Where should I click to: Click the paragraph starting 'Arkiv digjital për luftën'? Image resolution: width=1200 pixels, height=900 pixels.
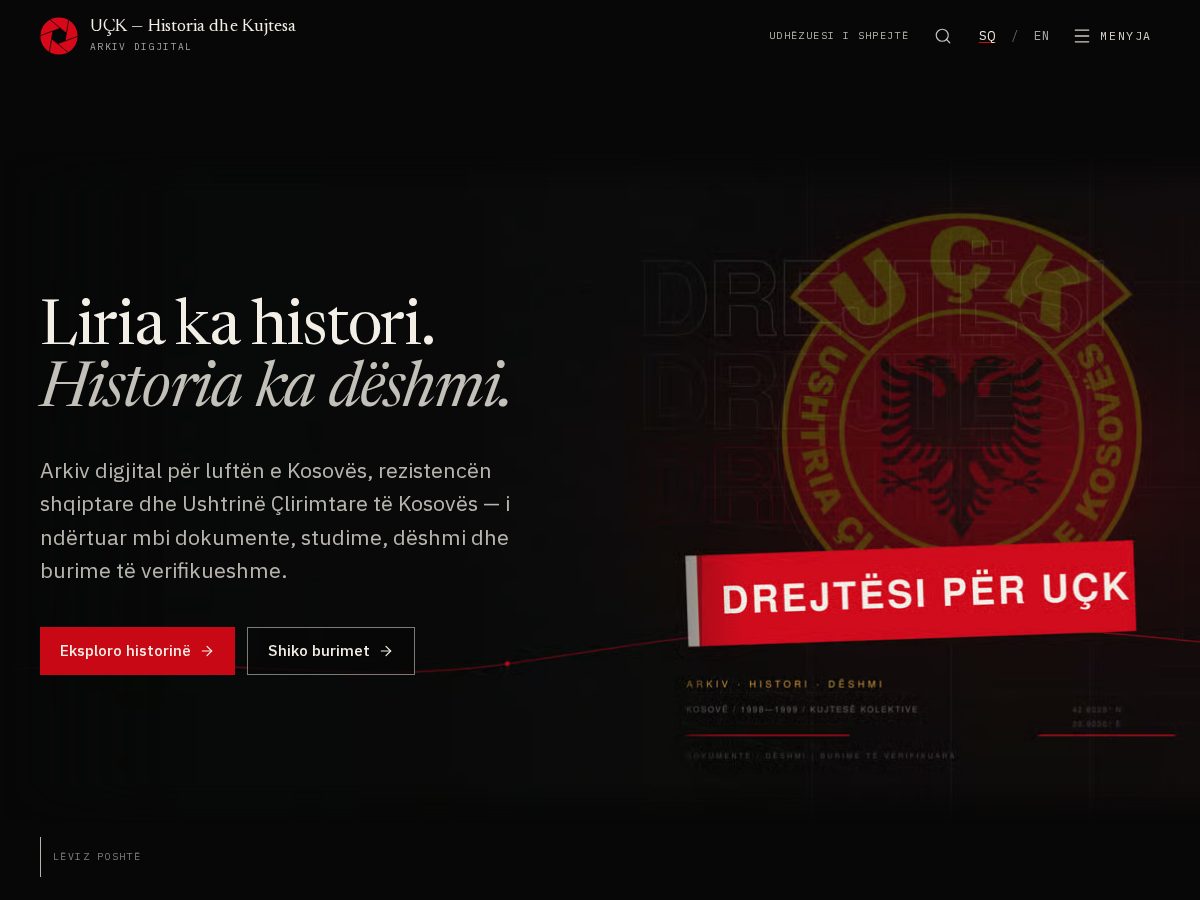tap(275, 521)
